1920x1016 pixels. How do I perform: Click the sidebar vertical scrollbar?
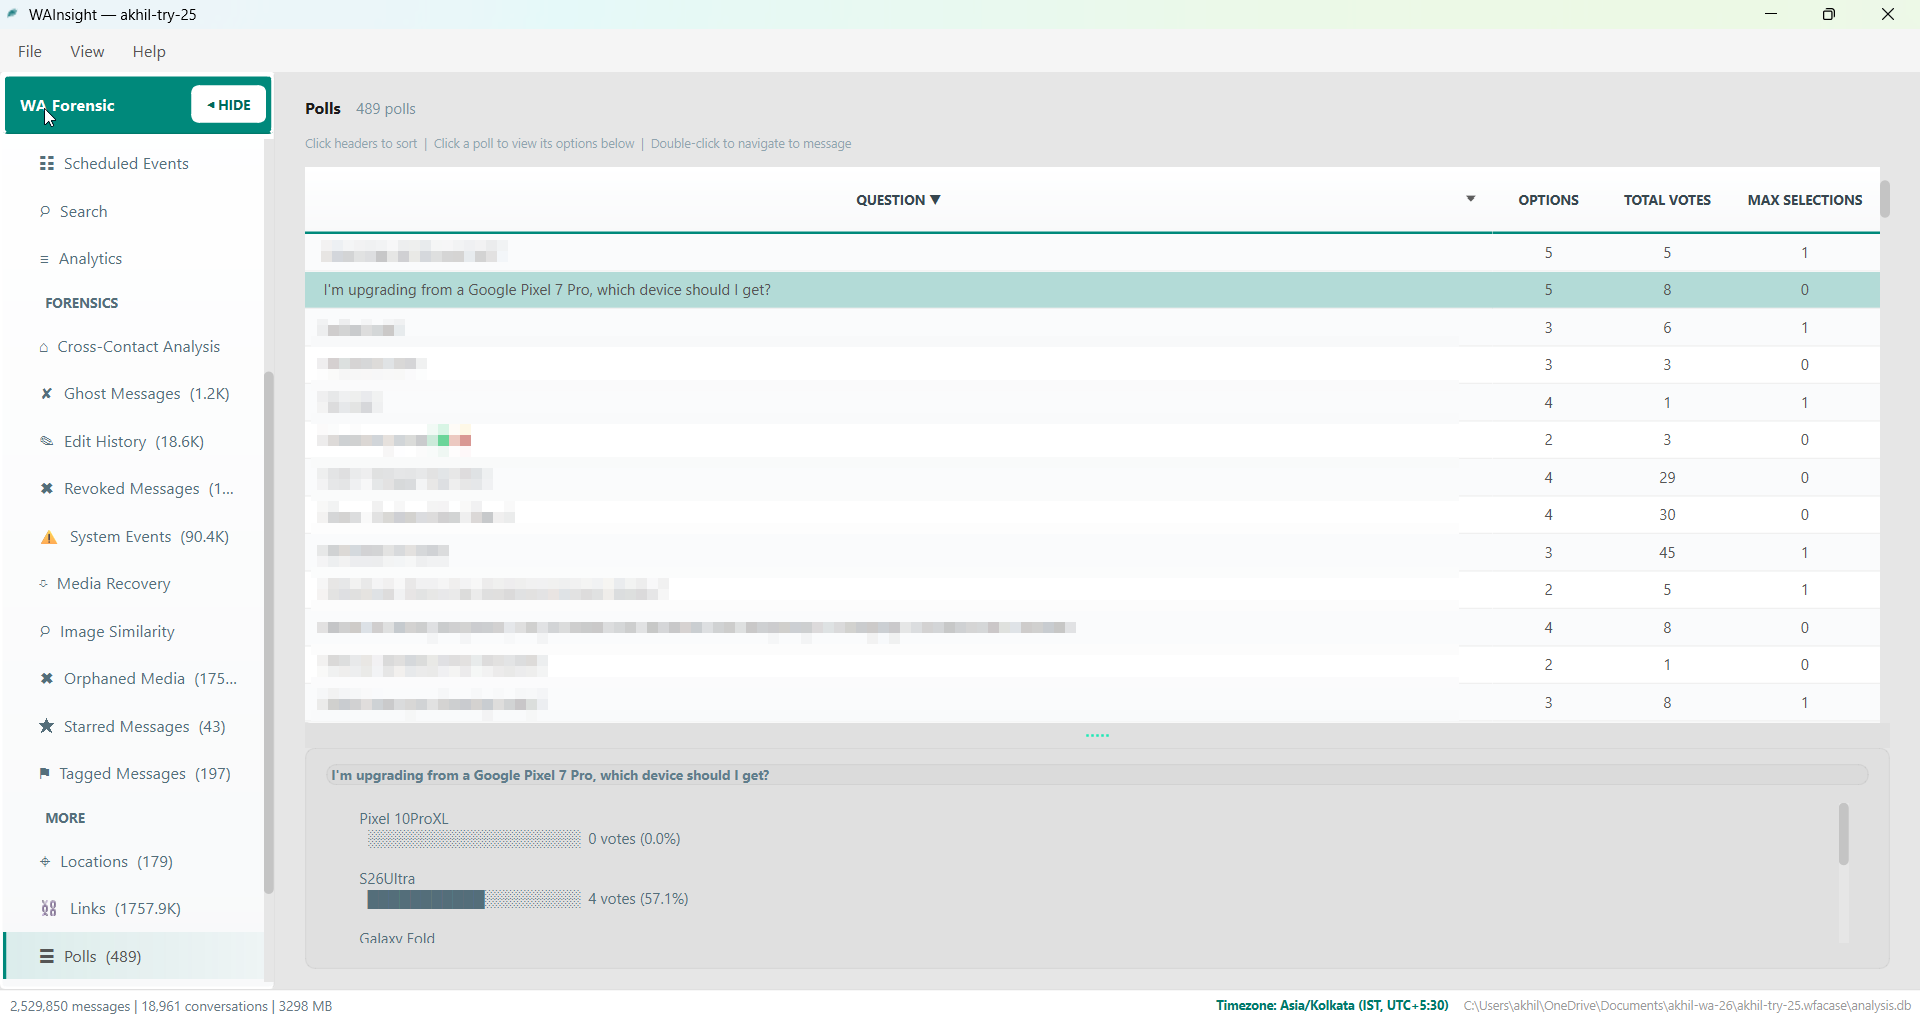click(x=269, y=632)
